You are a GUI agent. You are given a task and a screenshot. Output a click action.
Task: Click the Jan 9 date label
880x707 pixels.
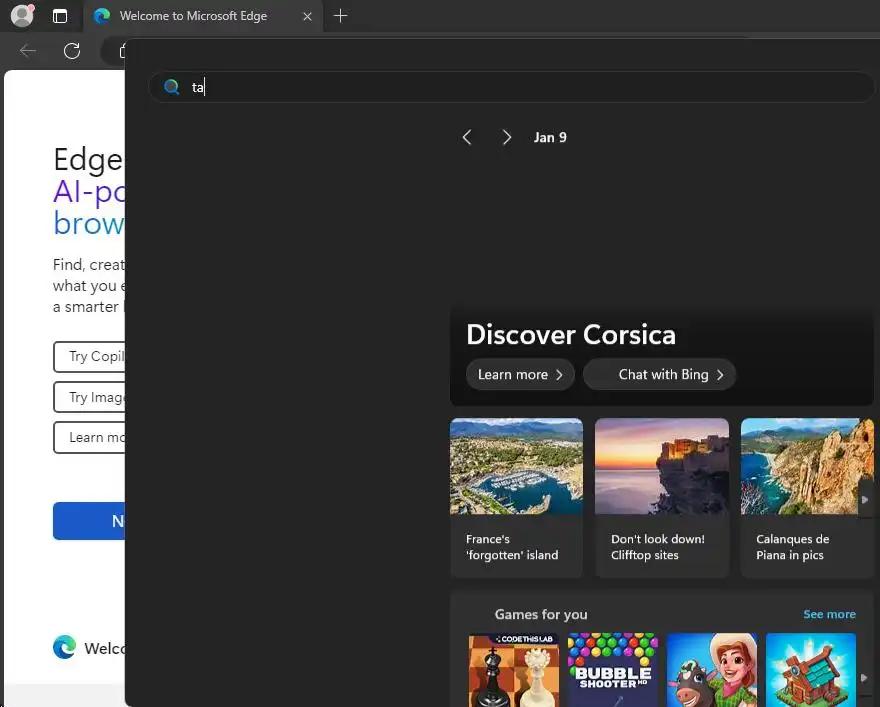tap(550, 137)
